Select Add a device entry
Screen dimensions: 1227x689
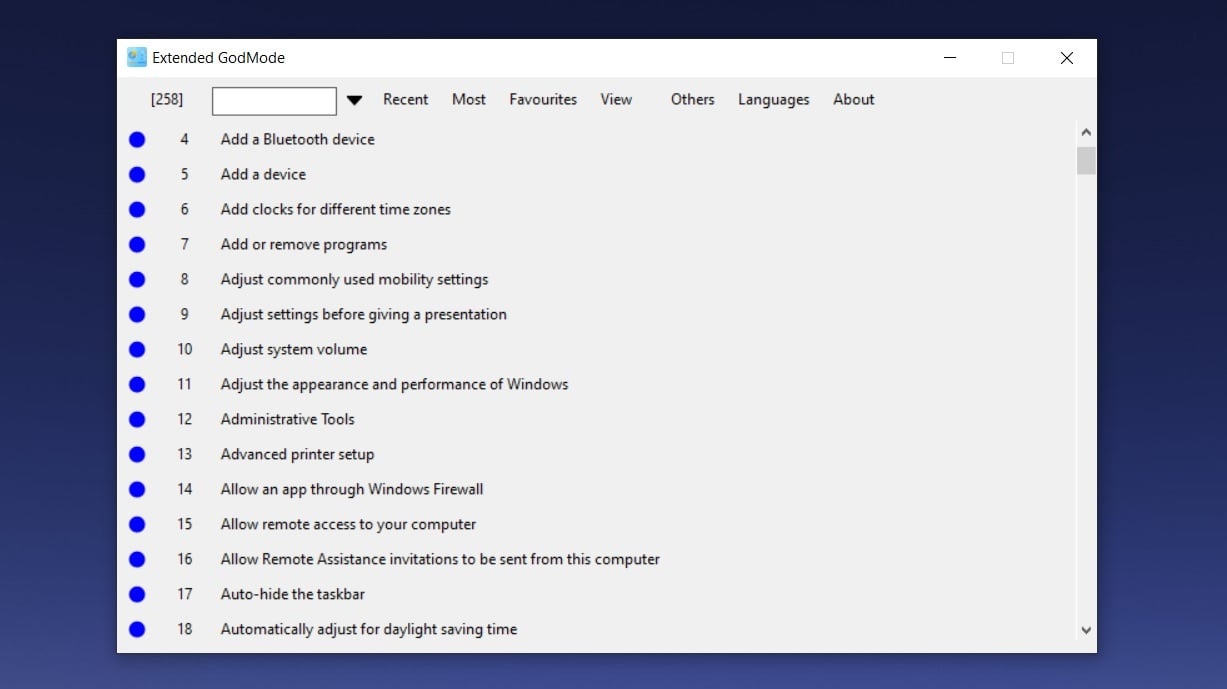pos(263,174)
